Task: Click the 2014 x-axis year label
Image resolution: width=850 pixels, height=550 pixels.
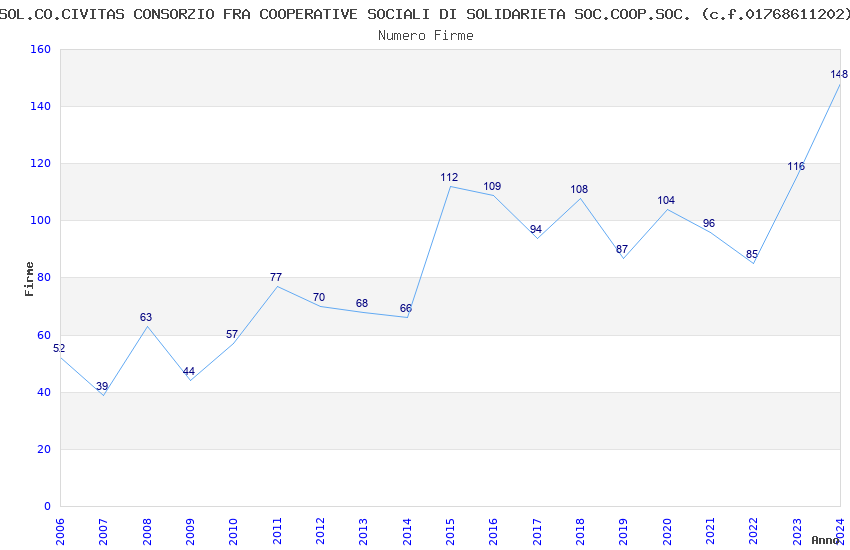Action: pyautogui.click(x=407, y=532)
